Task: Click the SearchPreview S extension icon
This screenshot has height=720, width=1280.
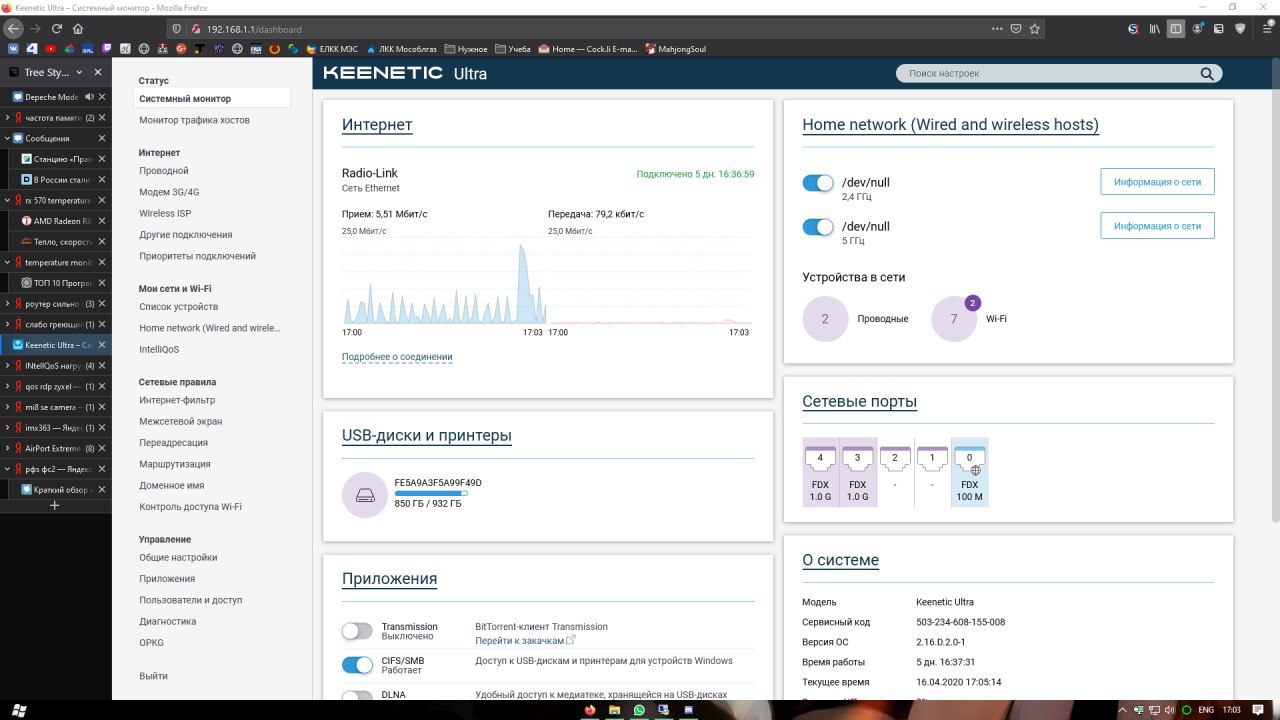Action: click(x=1133, y=29)
